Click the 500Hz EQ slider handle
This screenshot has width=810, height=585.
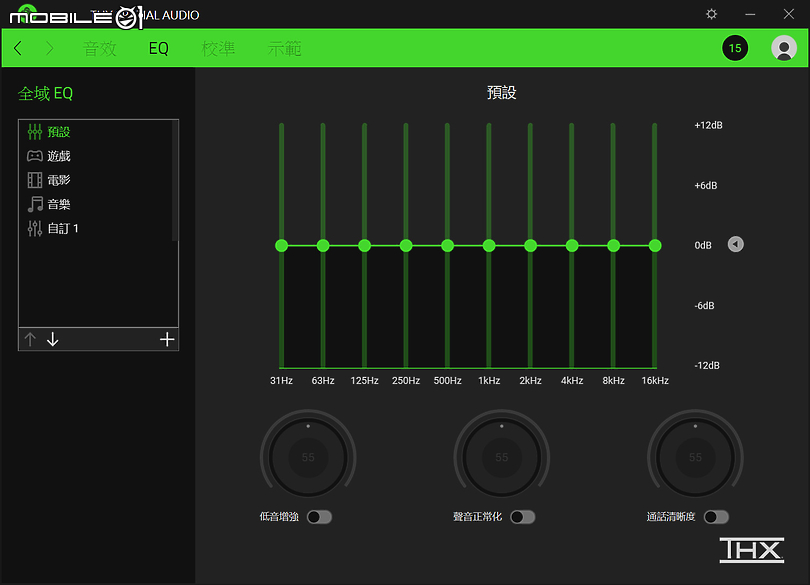[447, 245]
